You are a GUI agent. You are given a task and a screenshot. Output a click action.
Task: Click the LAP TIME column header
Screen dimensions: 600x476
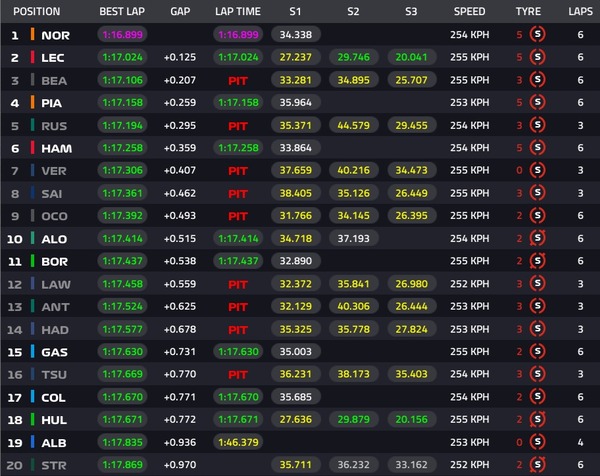[x=237, y=11]
